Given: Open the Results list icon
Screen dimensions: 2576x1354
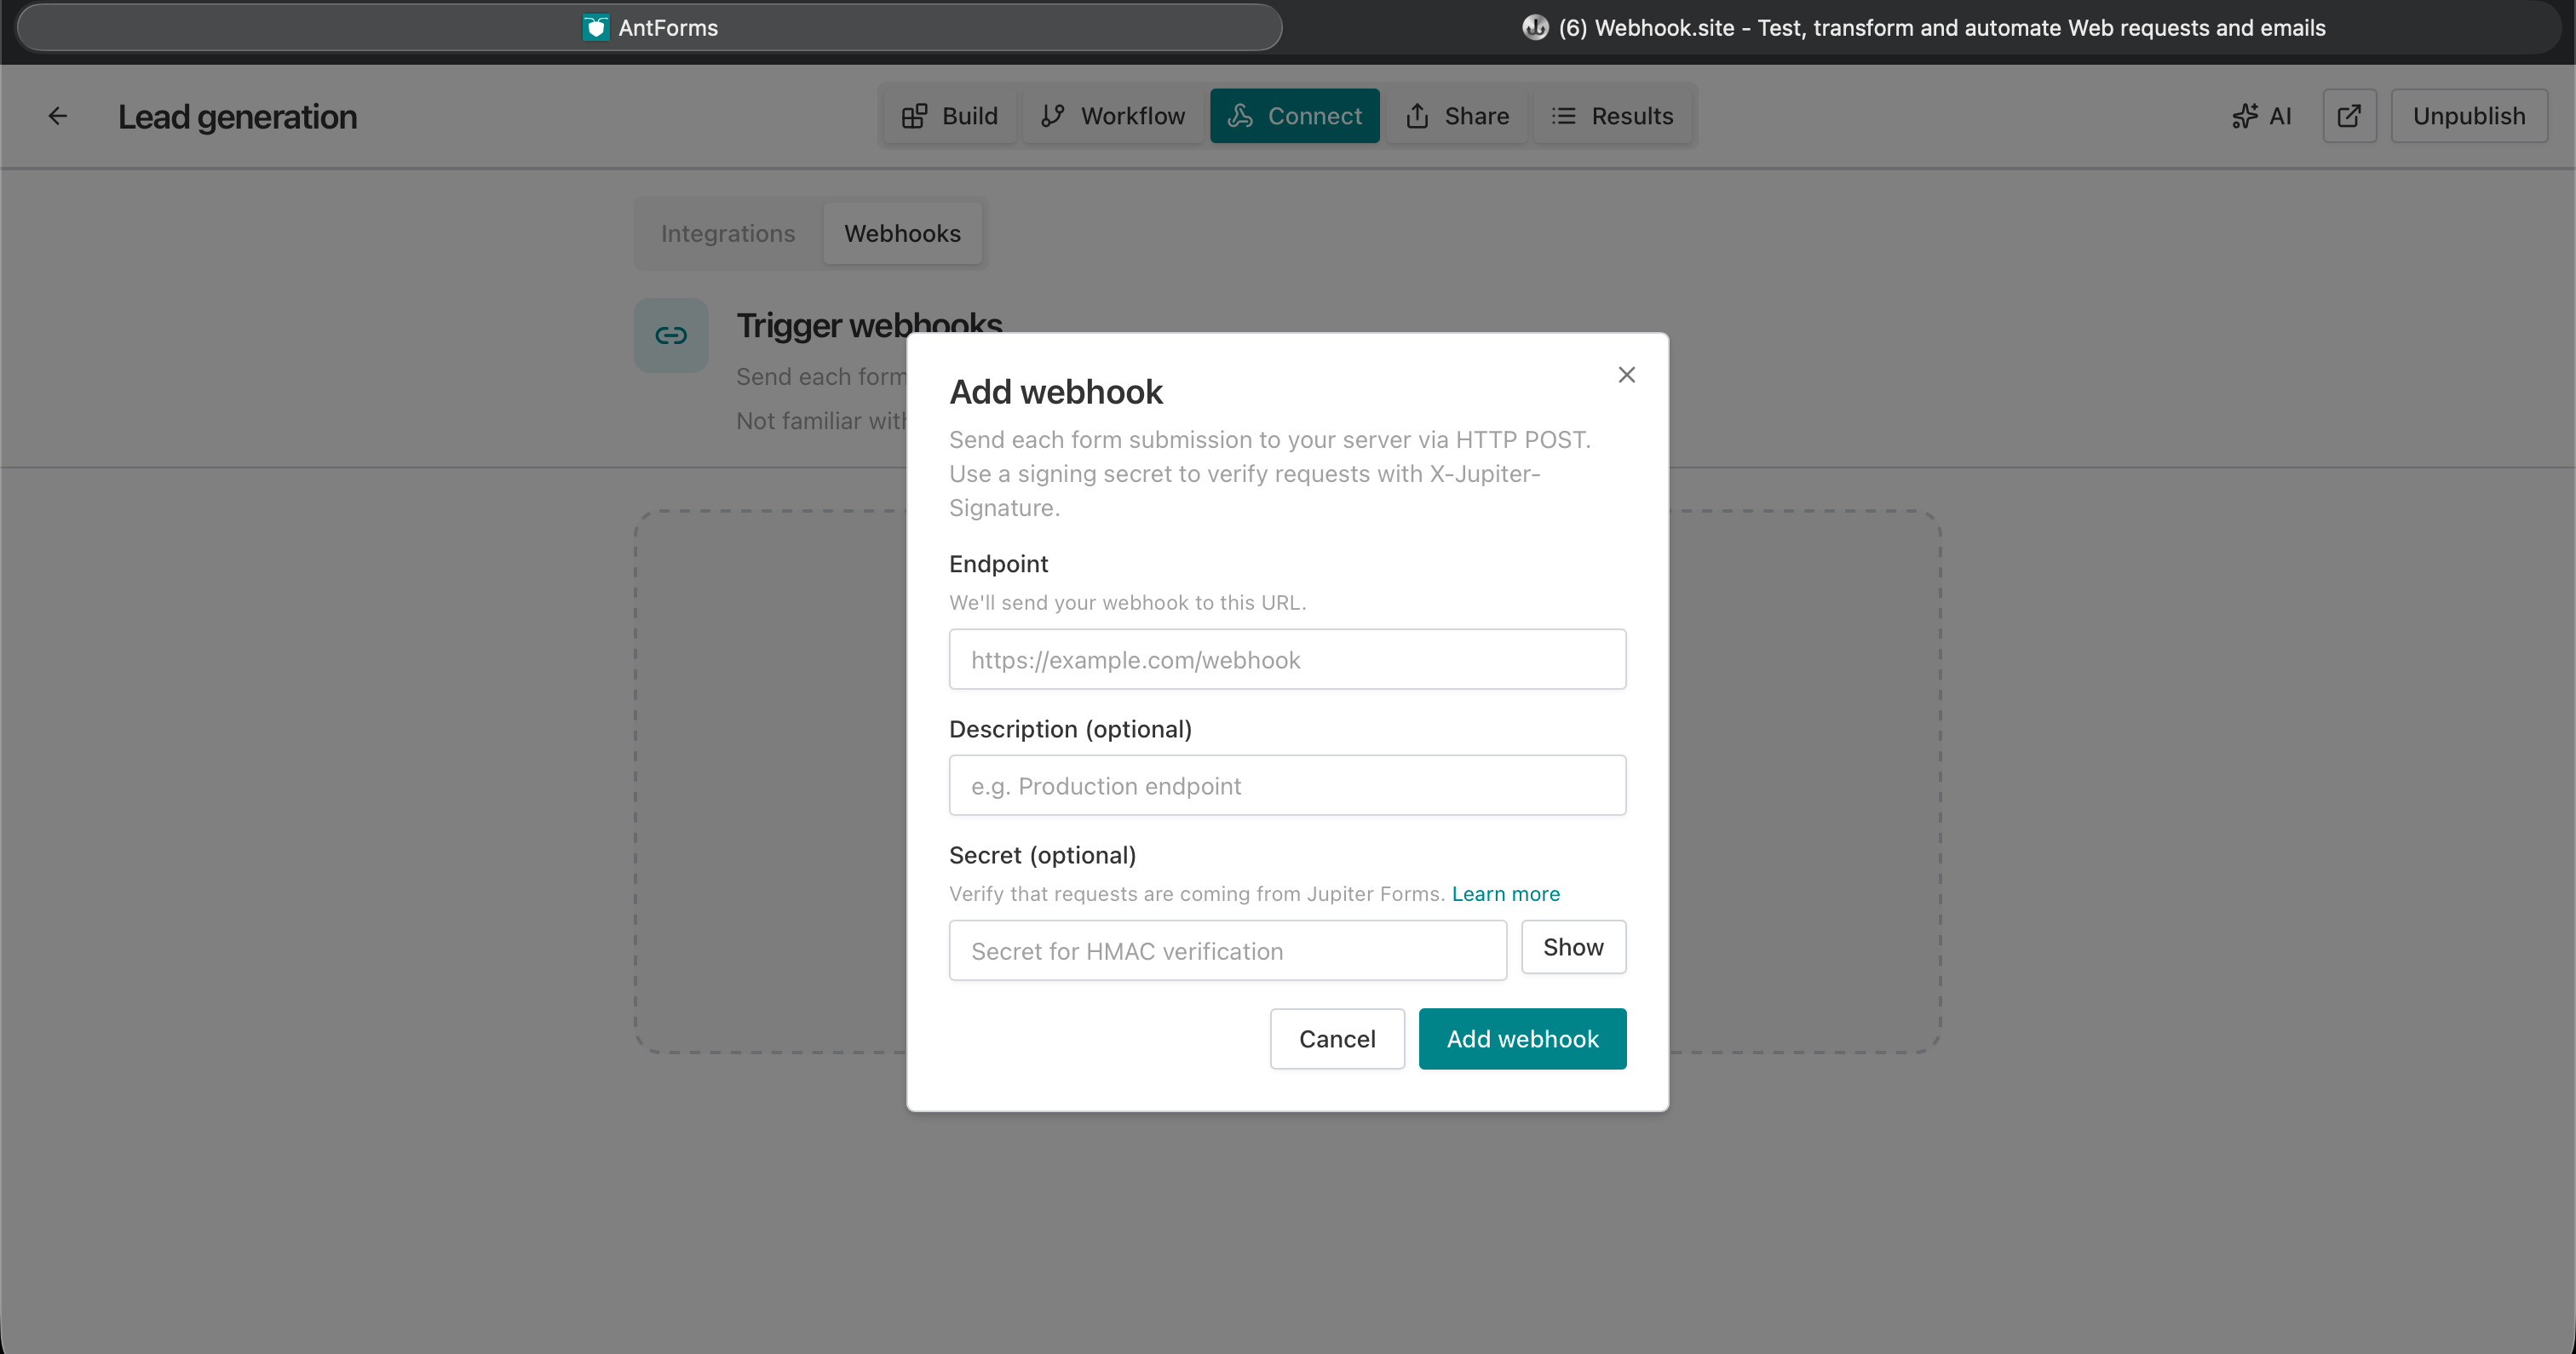Looking at the screenshot, I should [1562, 116].
